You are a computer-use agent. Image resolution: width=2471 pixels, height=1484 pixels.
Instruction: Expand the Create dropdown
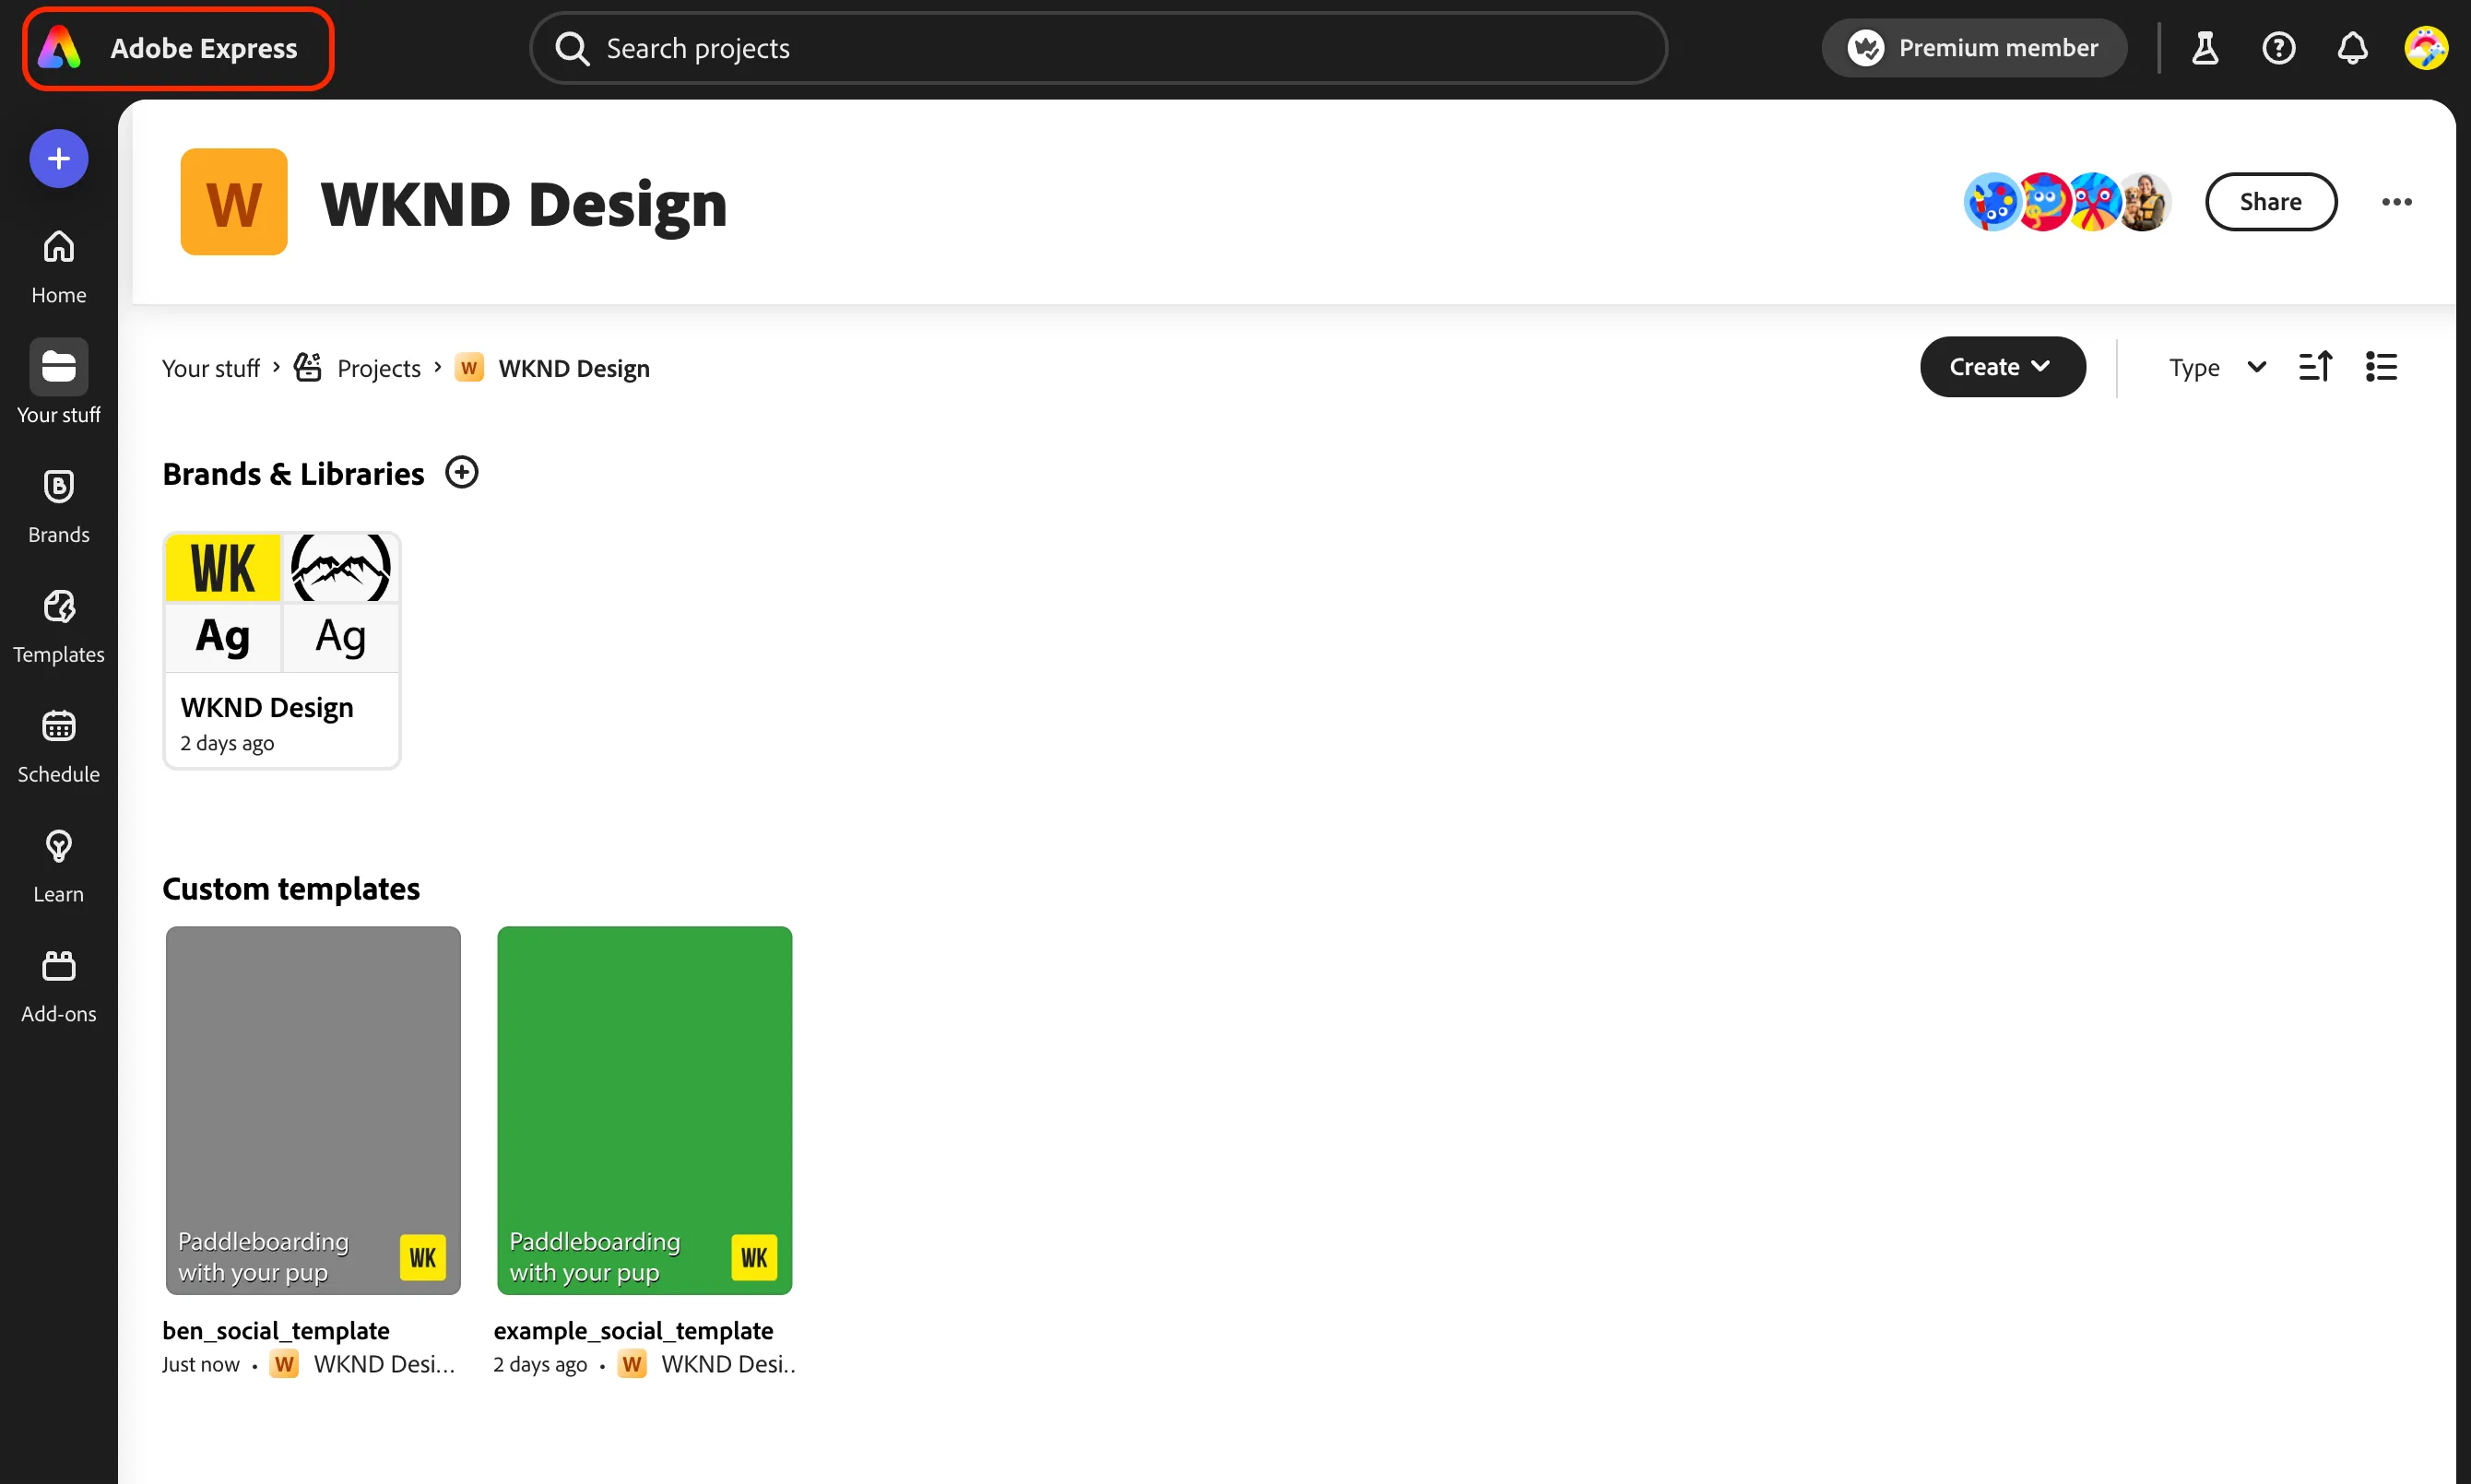tap(2002, 367)
